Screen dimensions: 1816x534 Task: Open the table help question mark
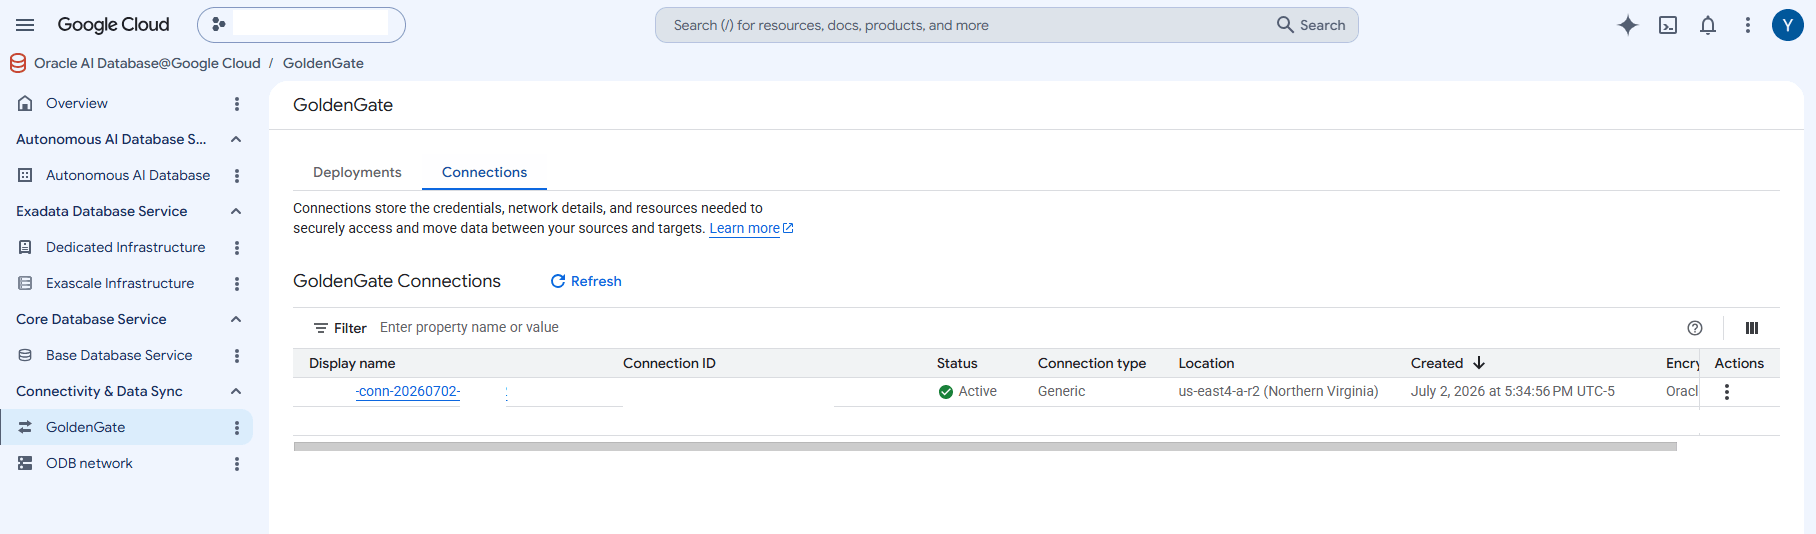click(1695, 328)
